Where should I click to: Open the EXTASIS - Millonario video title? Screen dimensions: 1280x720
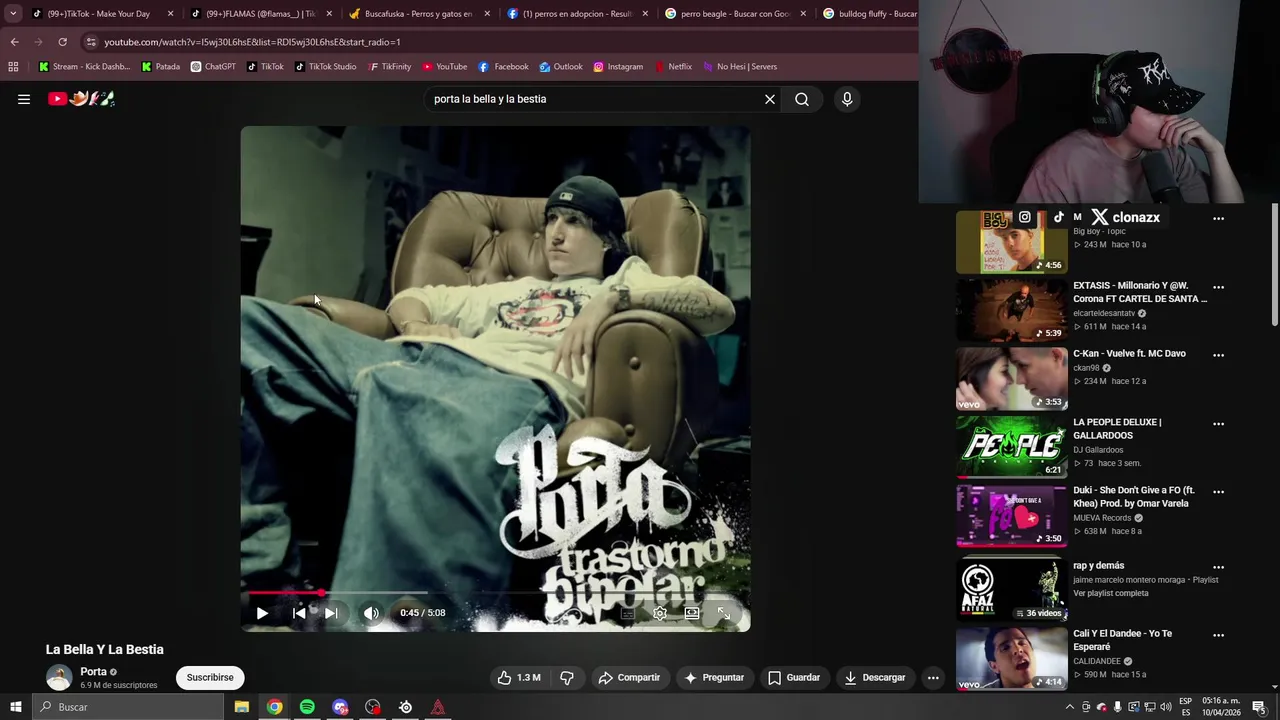click(x=1140, y=292)
